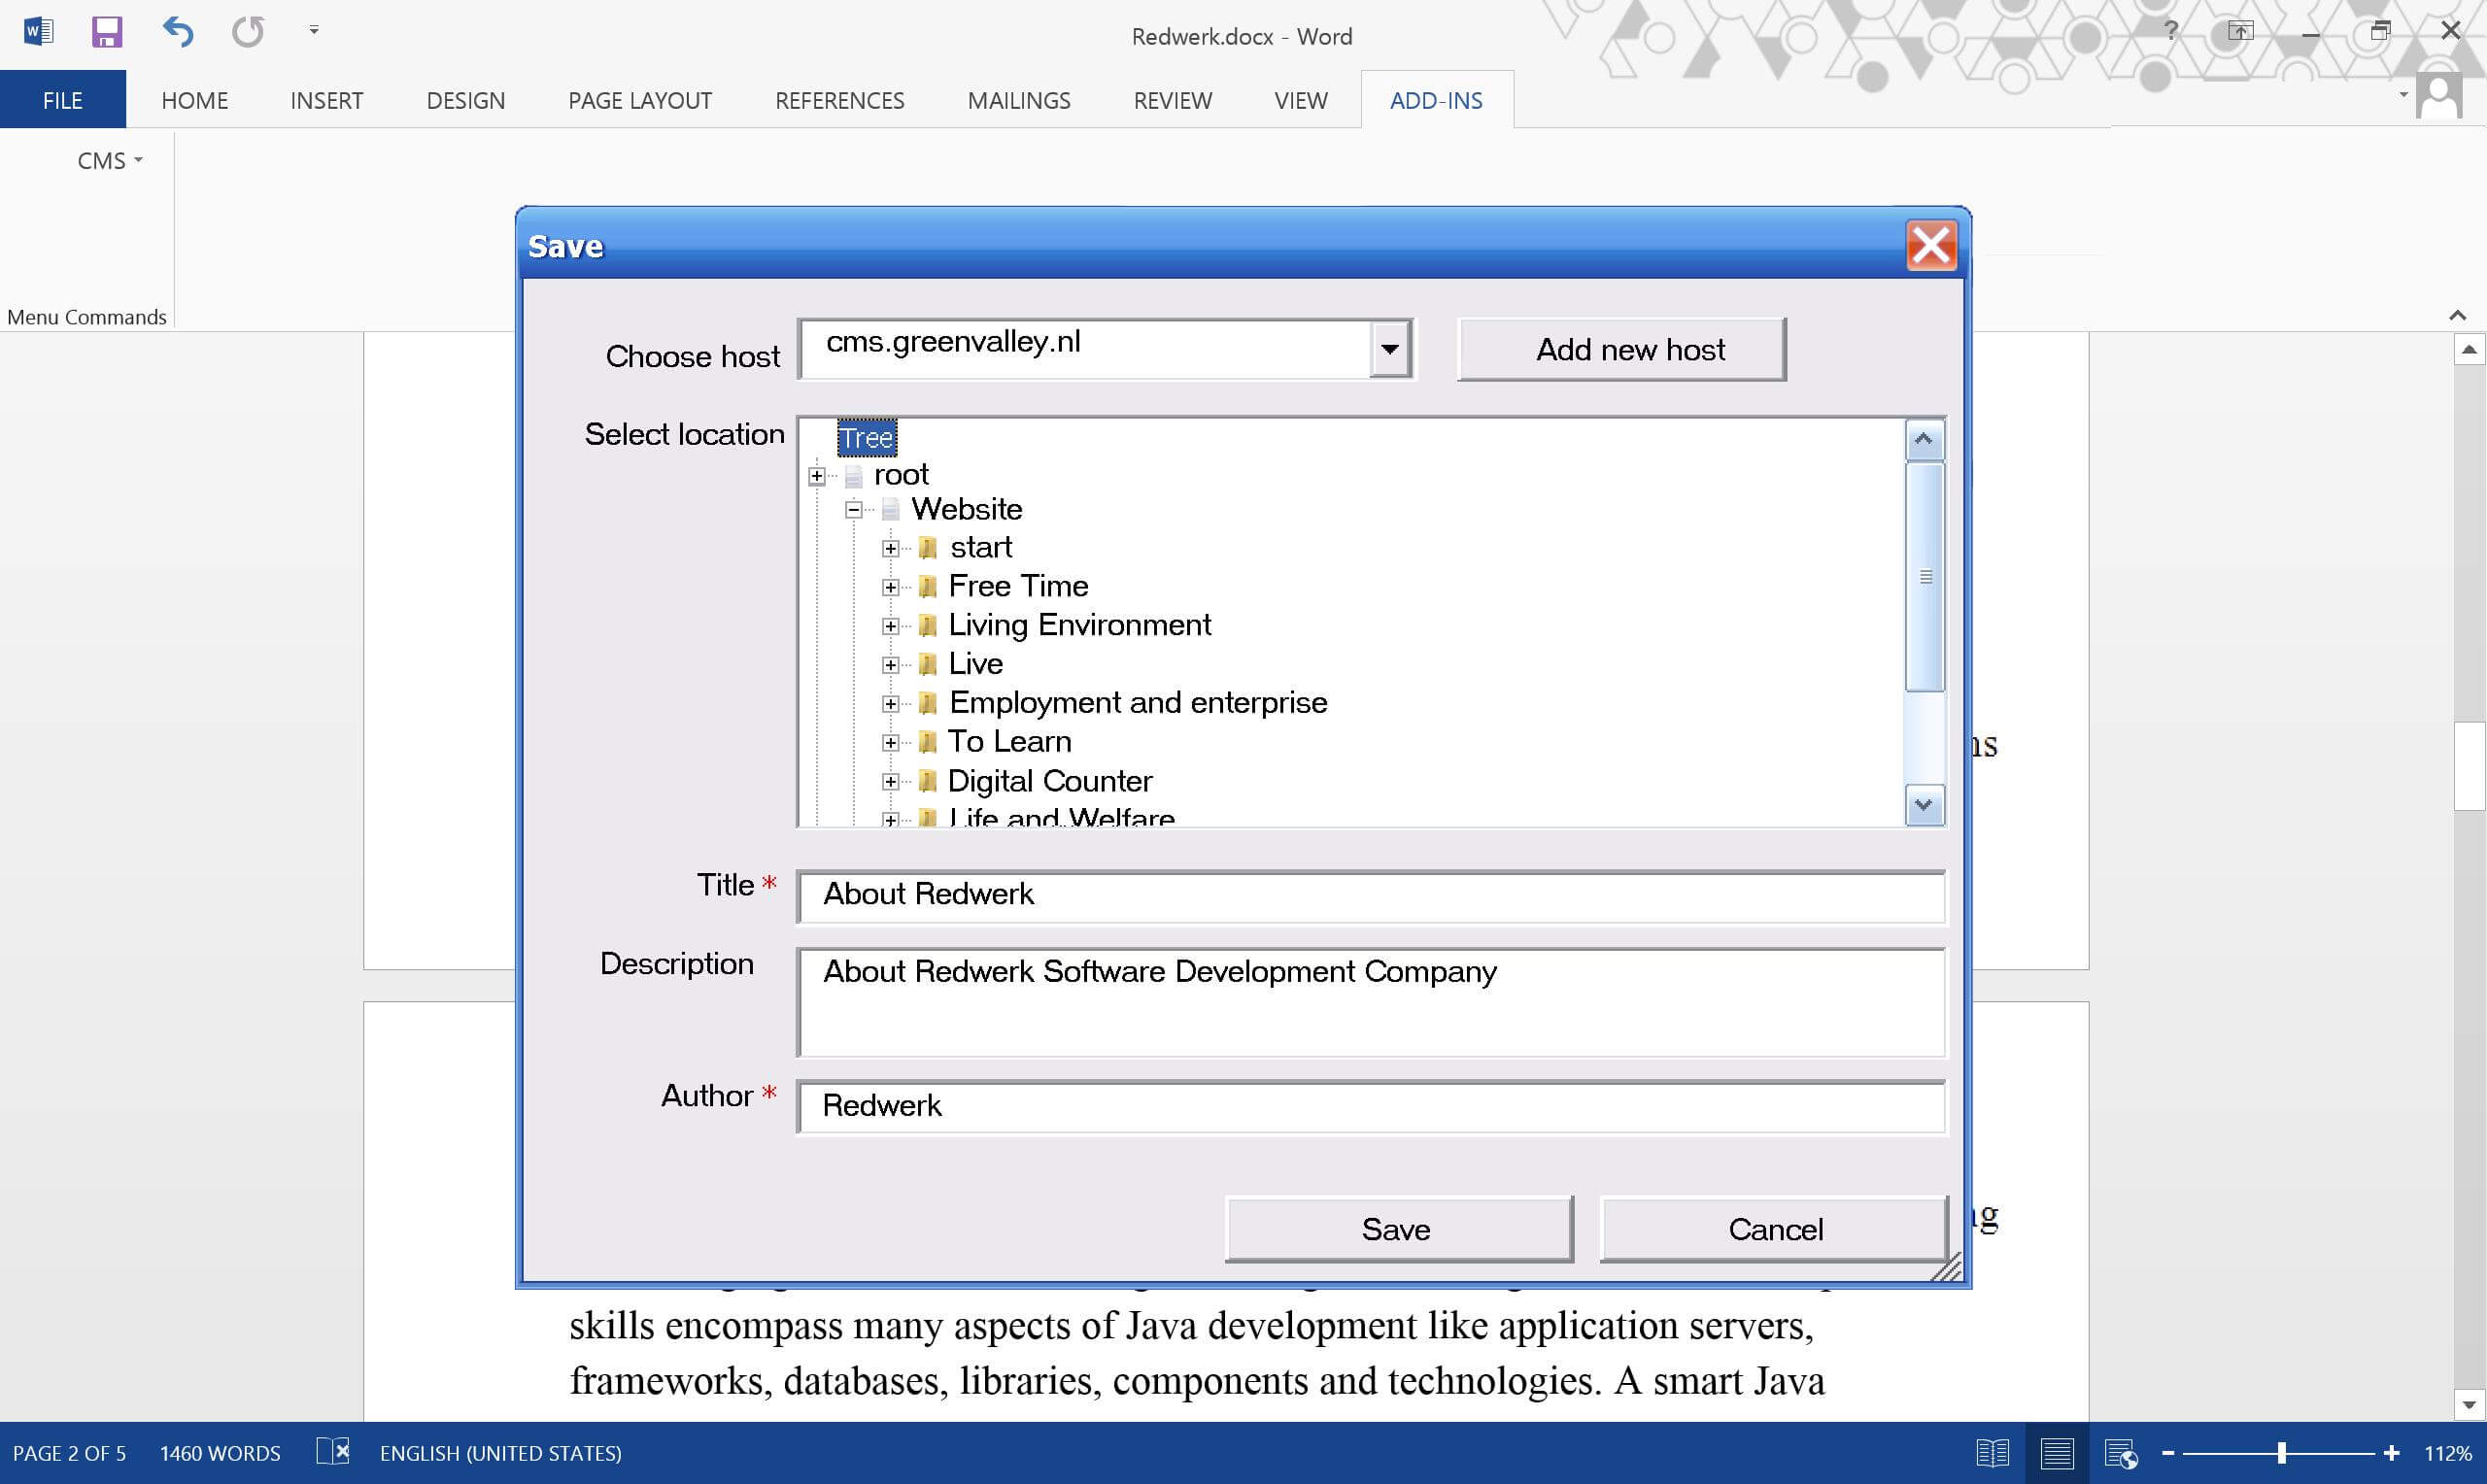Expand the start folder
2487x1484 pixels.
pos(890,548)
